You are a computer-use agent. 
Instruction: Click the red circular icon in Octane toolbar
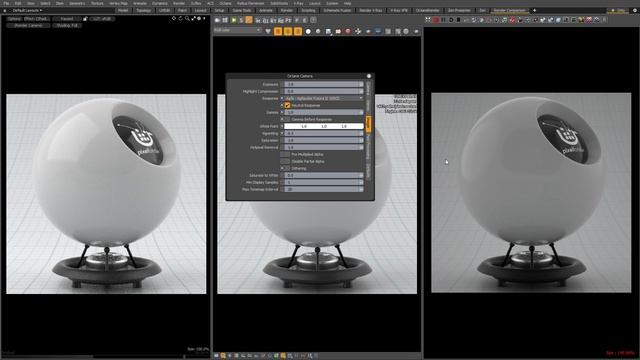(348, 31)
